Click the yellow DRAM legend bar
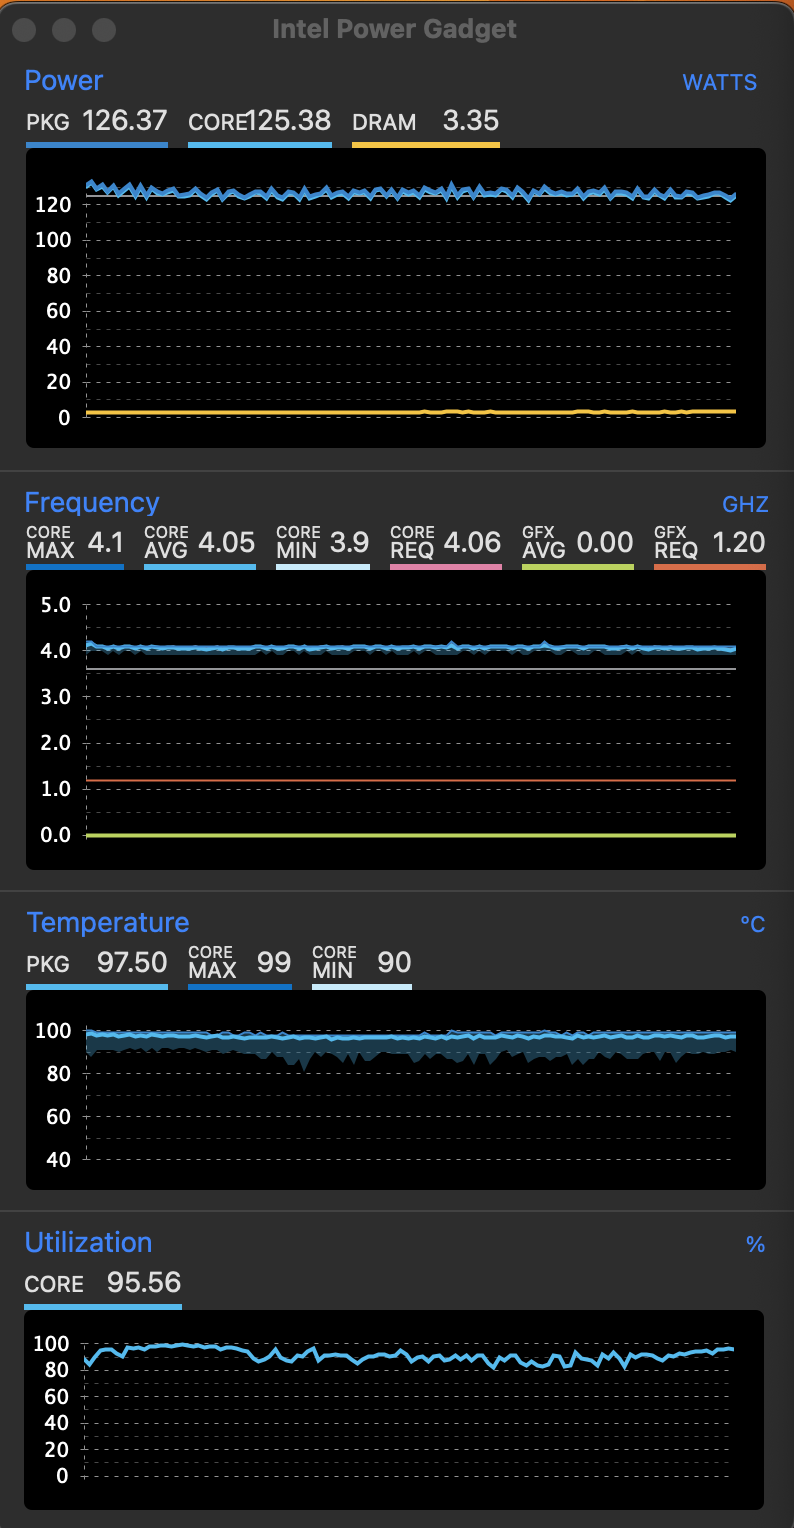Viewport: 794px width, 1528px height. (426, 145)
